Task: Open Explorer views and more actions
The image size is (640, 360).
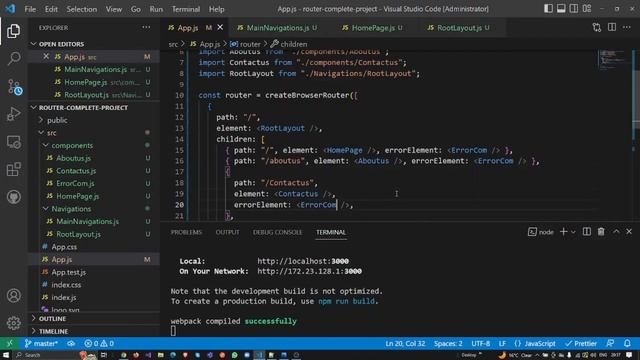Action: click(x=146, y=27)
